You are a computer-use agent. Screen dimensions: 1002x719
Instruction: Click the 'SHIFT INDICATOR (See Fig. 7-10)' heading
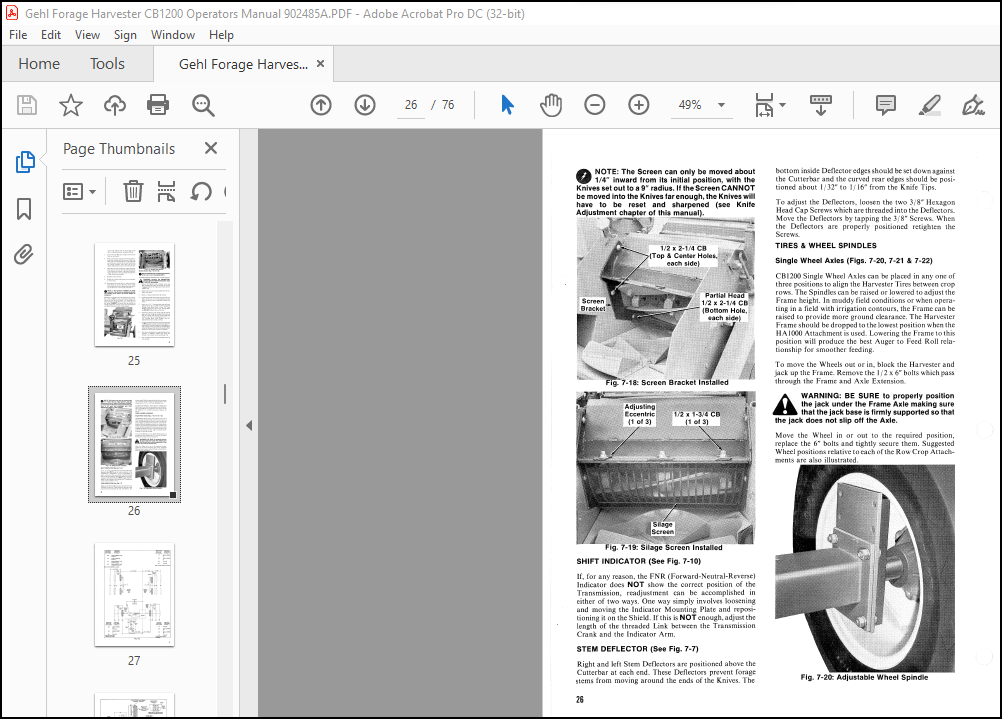(x=638, y=561)
